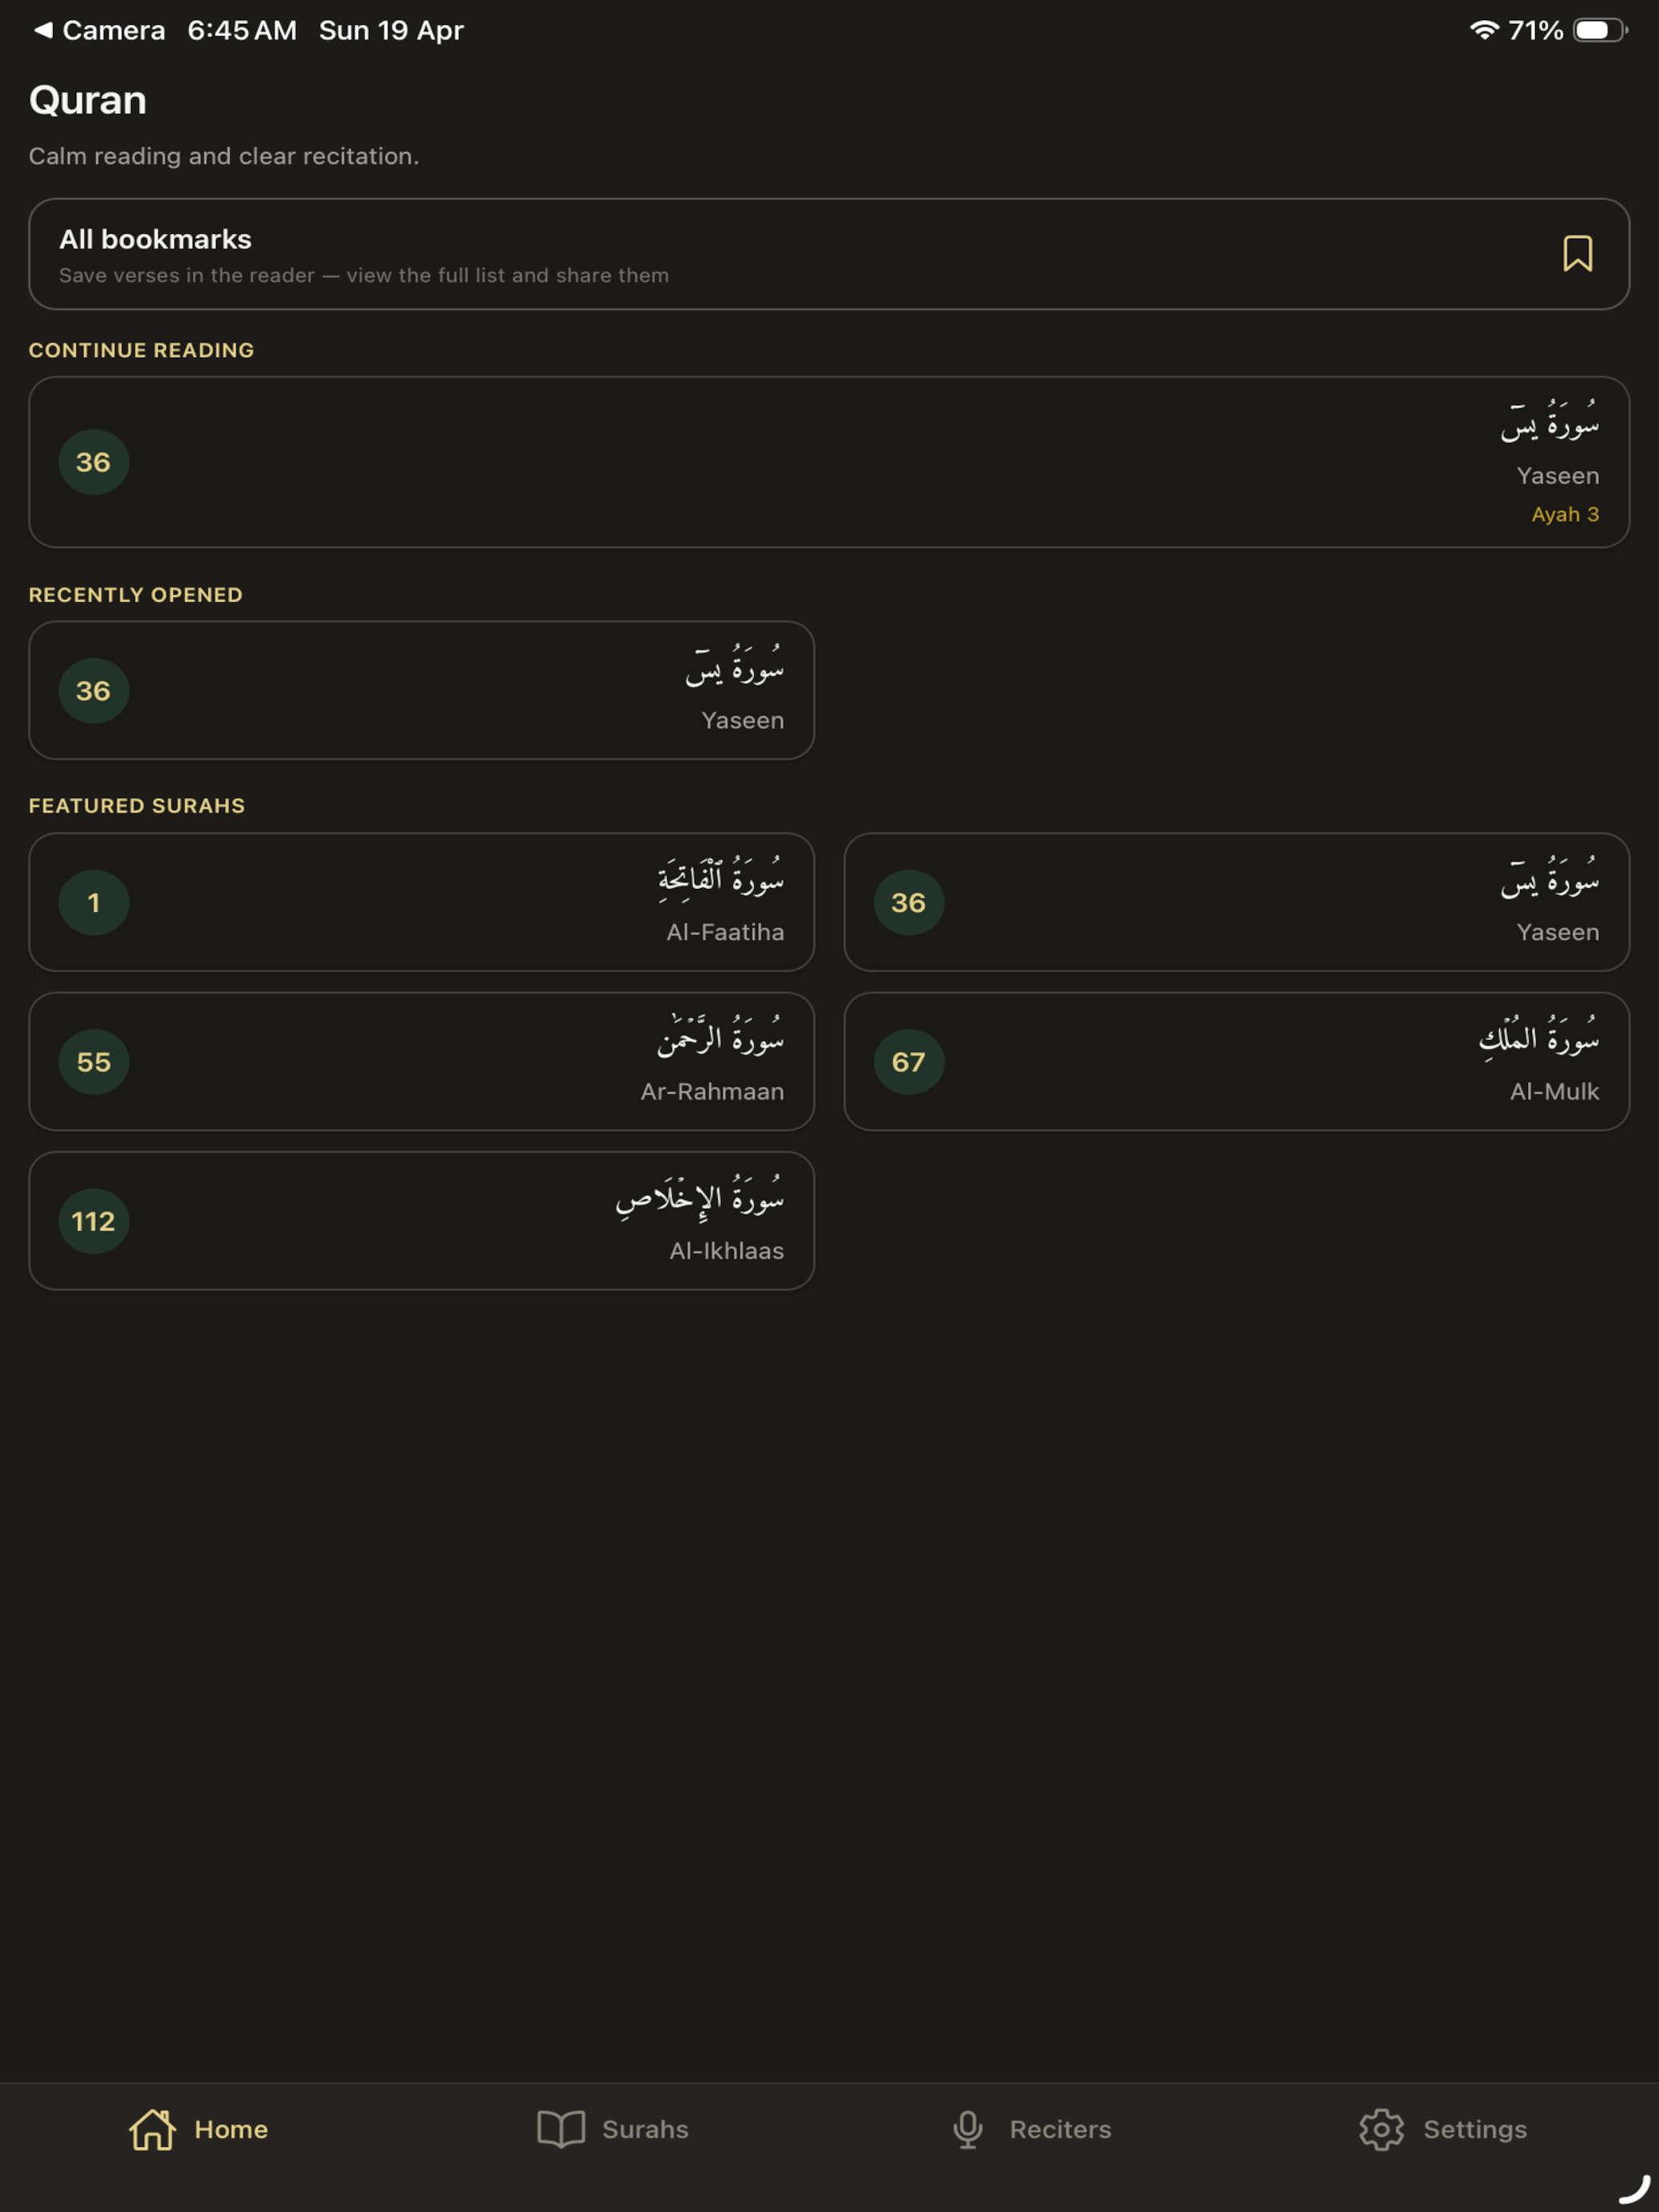Tap Arabic title in Continue Reading card

[1549, 420]
